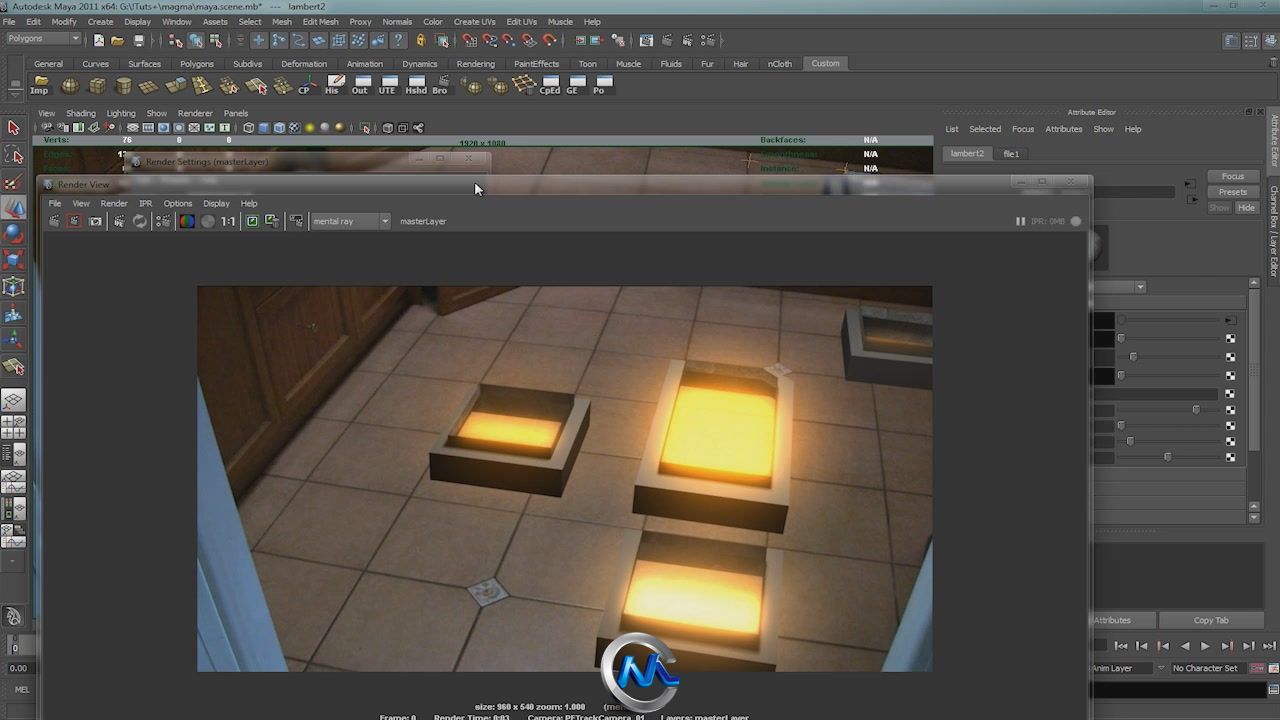
Task: Click slider handle near right in Attribute Editor
Action: [x=1196, y=410]
